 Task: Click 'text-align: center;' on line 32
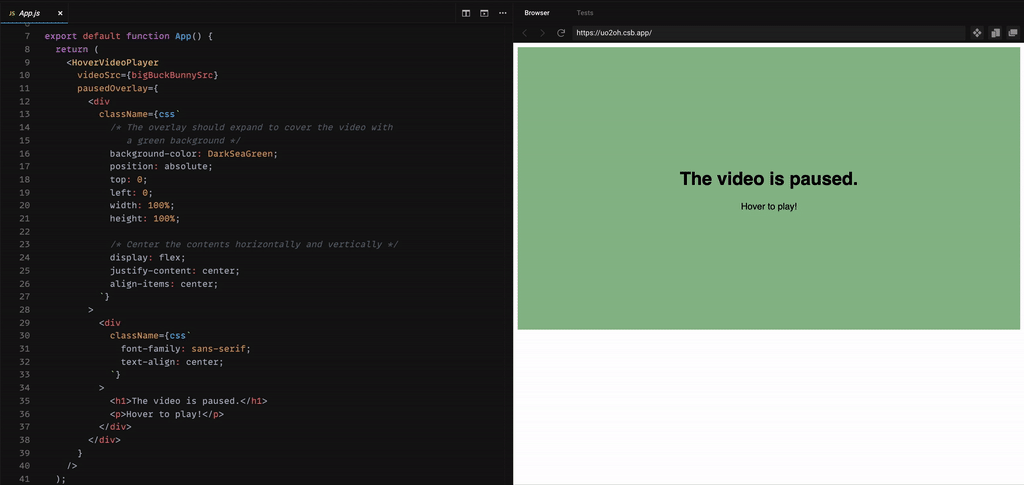(172, 362)
